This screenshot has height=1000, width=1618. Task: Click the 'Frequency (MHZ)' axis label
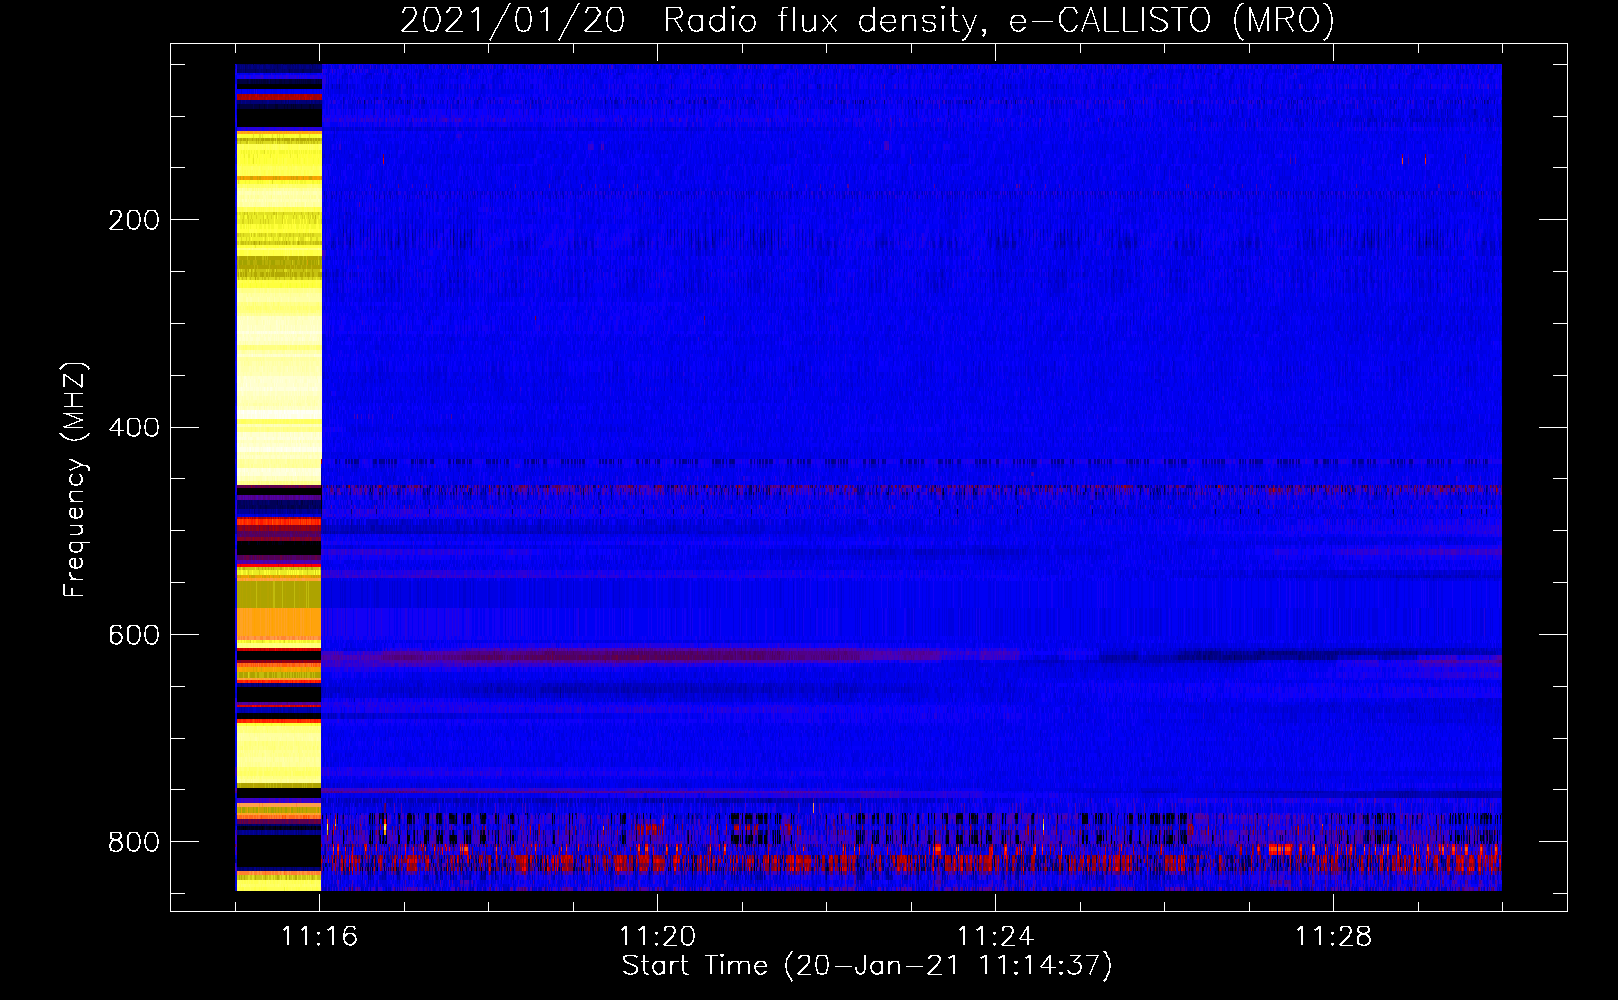pos(75,479)
